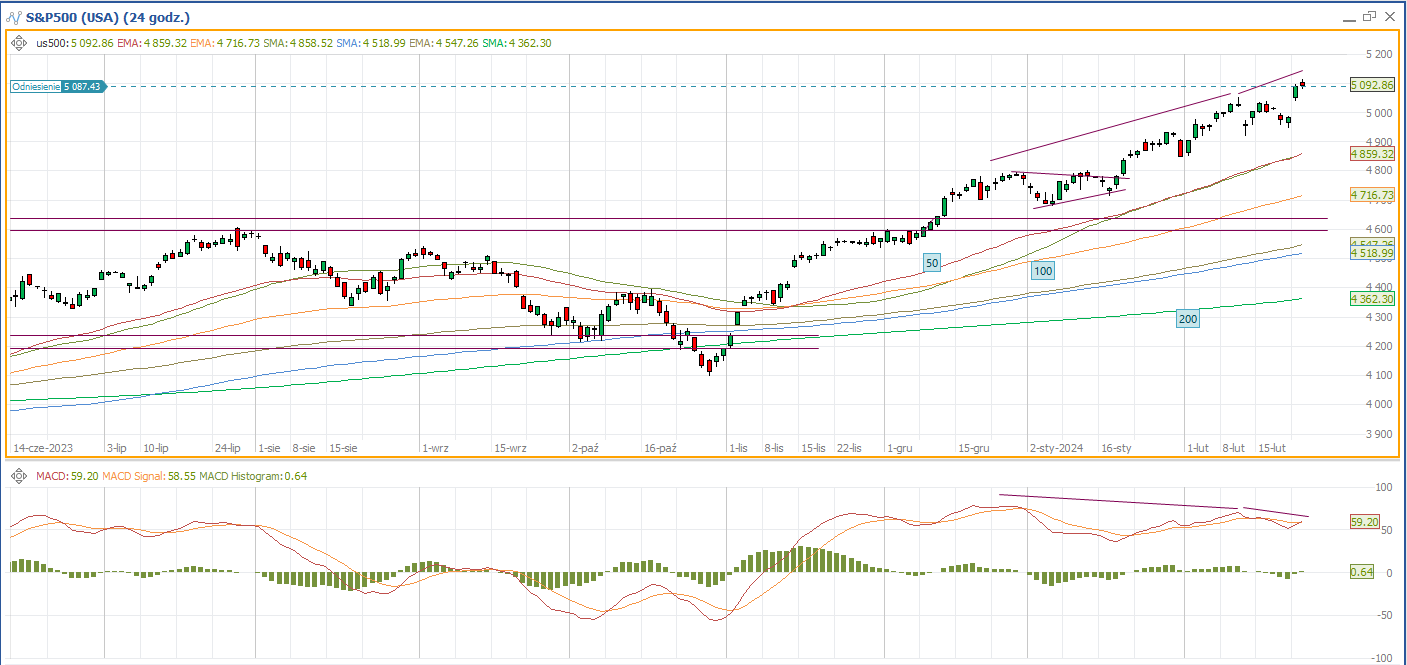
Task: Select the orange EMA 4 716.73 legend entry
Action: 227,43
